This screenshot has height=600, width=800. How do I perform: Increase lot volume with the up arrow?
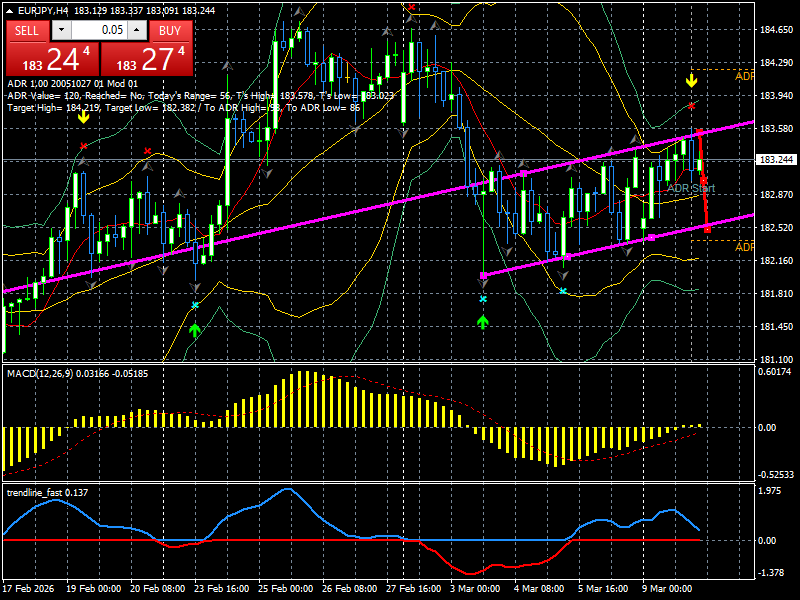click(x=137, y=30)
